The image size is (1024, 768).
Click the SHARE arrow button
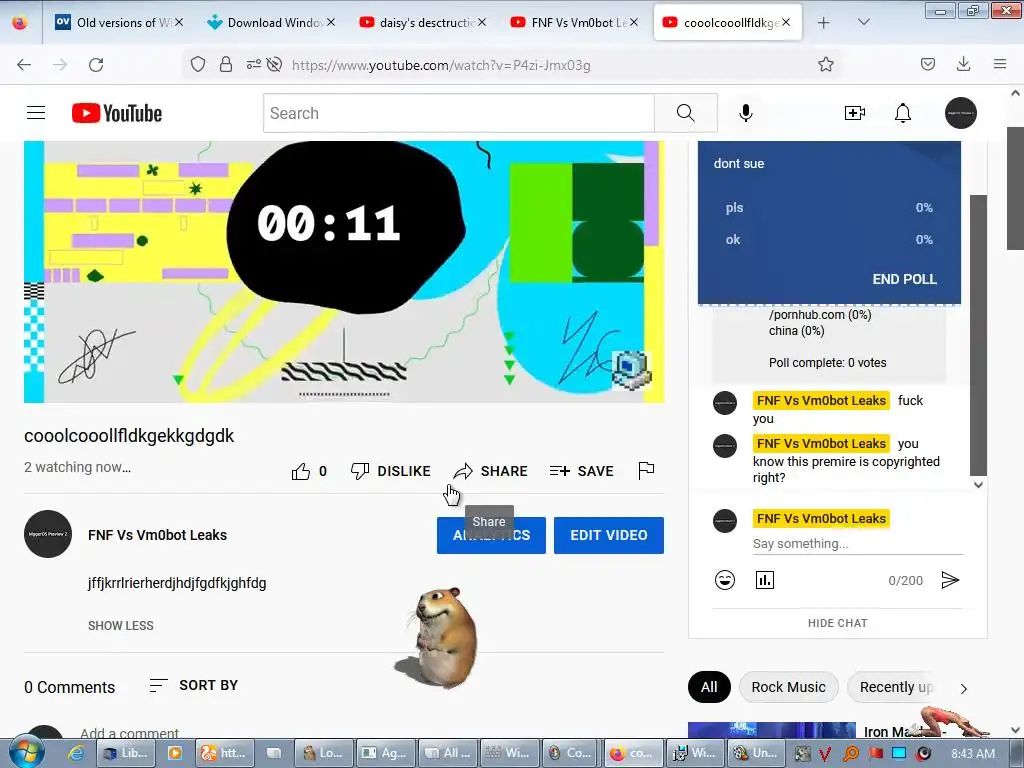point(490,471)
